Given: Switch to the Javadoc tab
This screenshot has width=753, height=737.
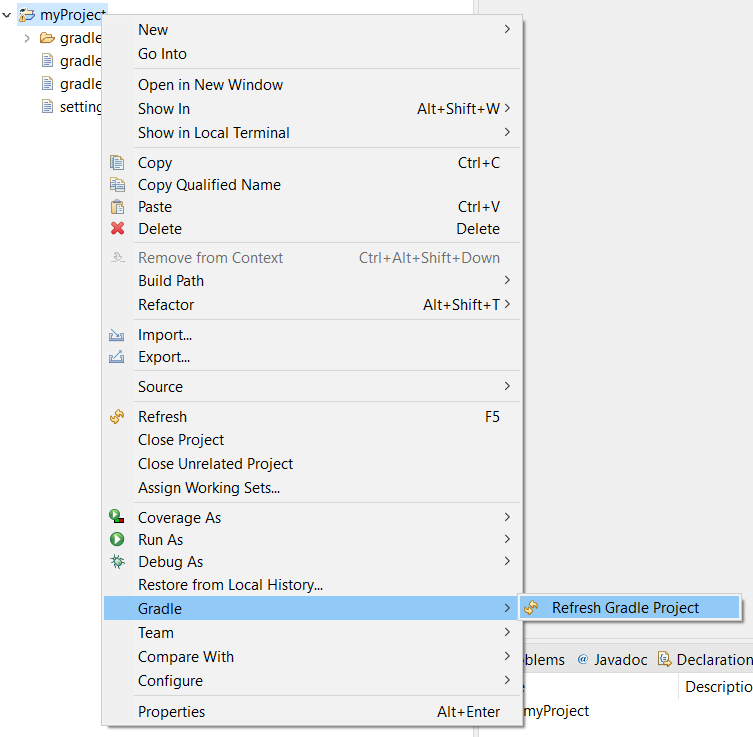Looking at the screenshot, I should [612, 660].
